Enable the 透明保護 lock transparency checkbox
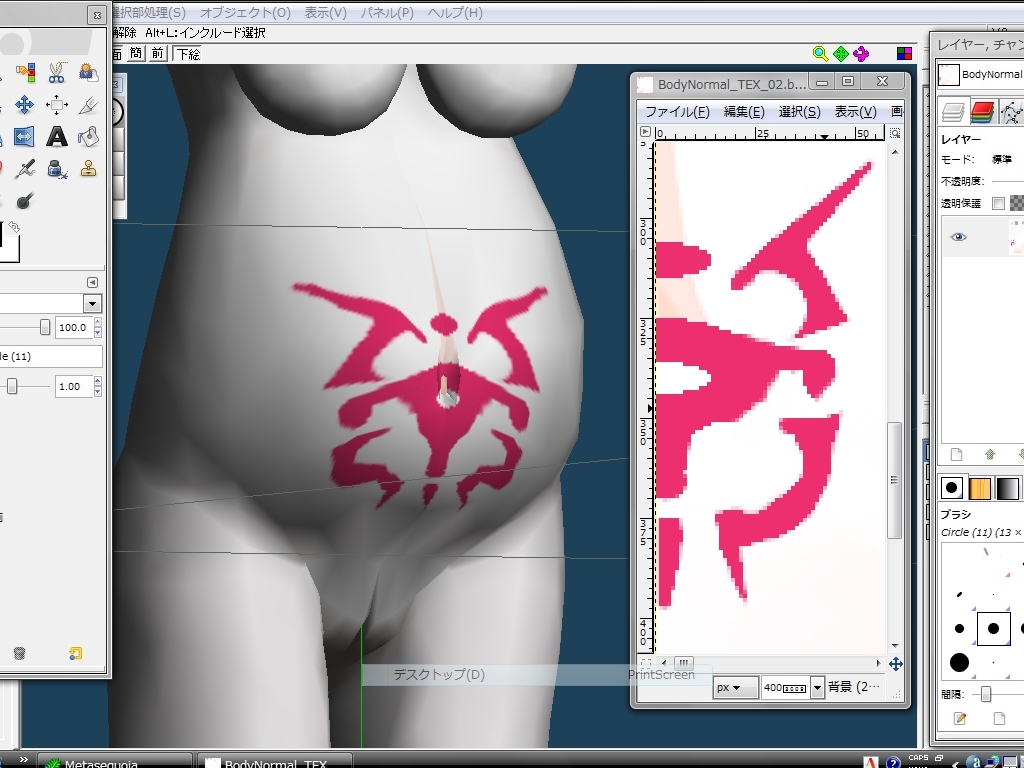This screenshot has height=768, width=1024. click(x=998, y=203)
